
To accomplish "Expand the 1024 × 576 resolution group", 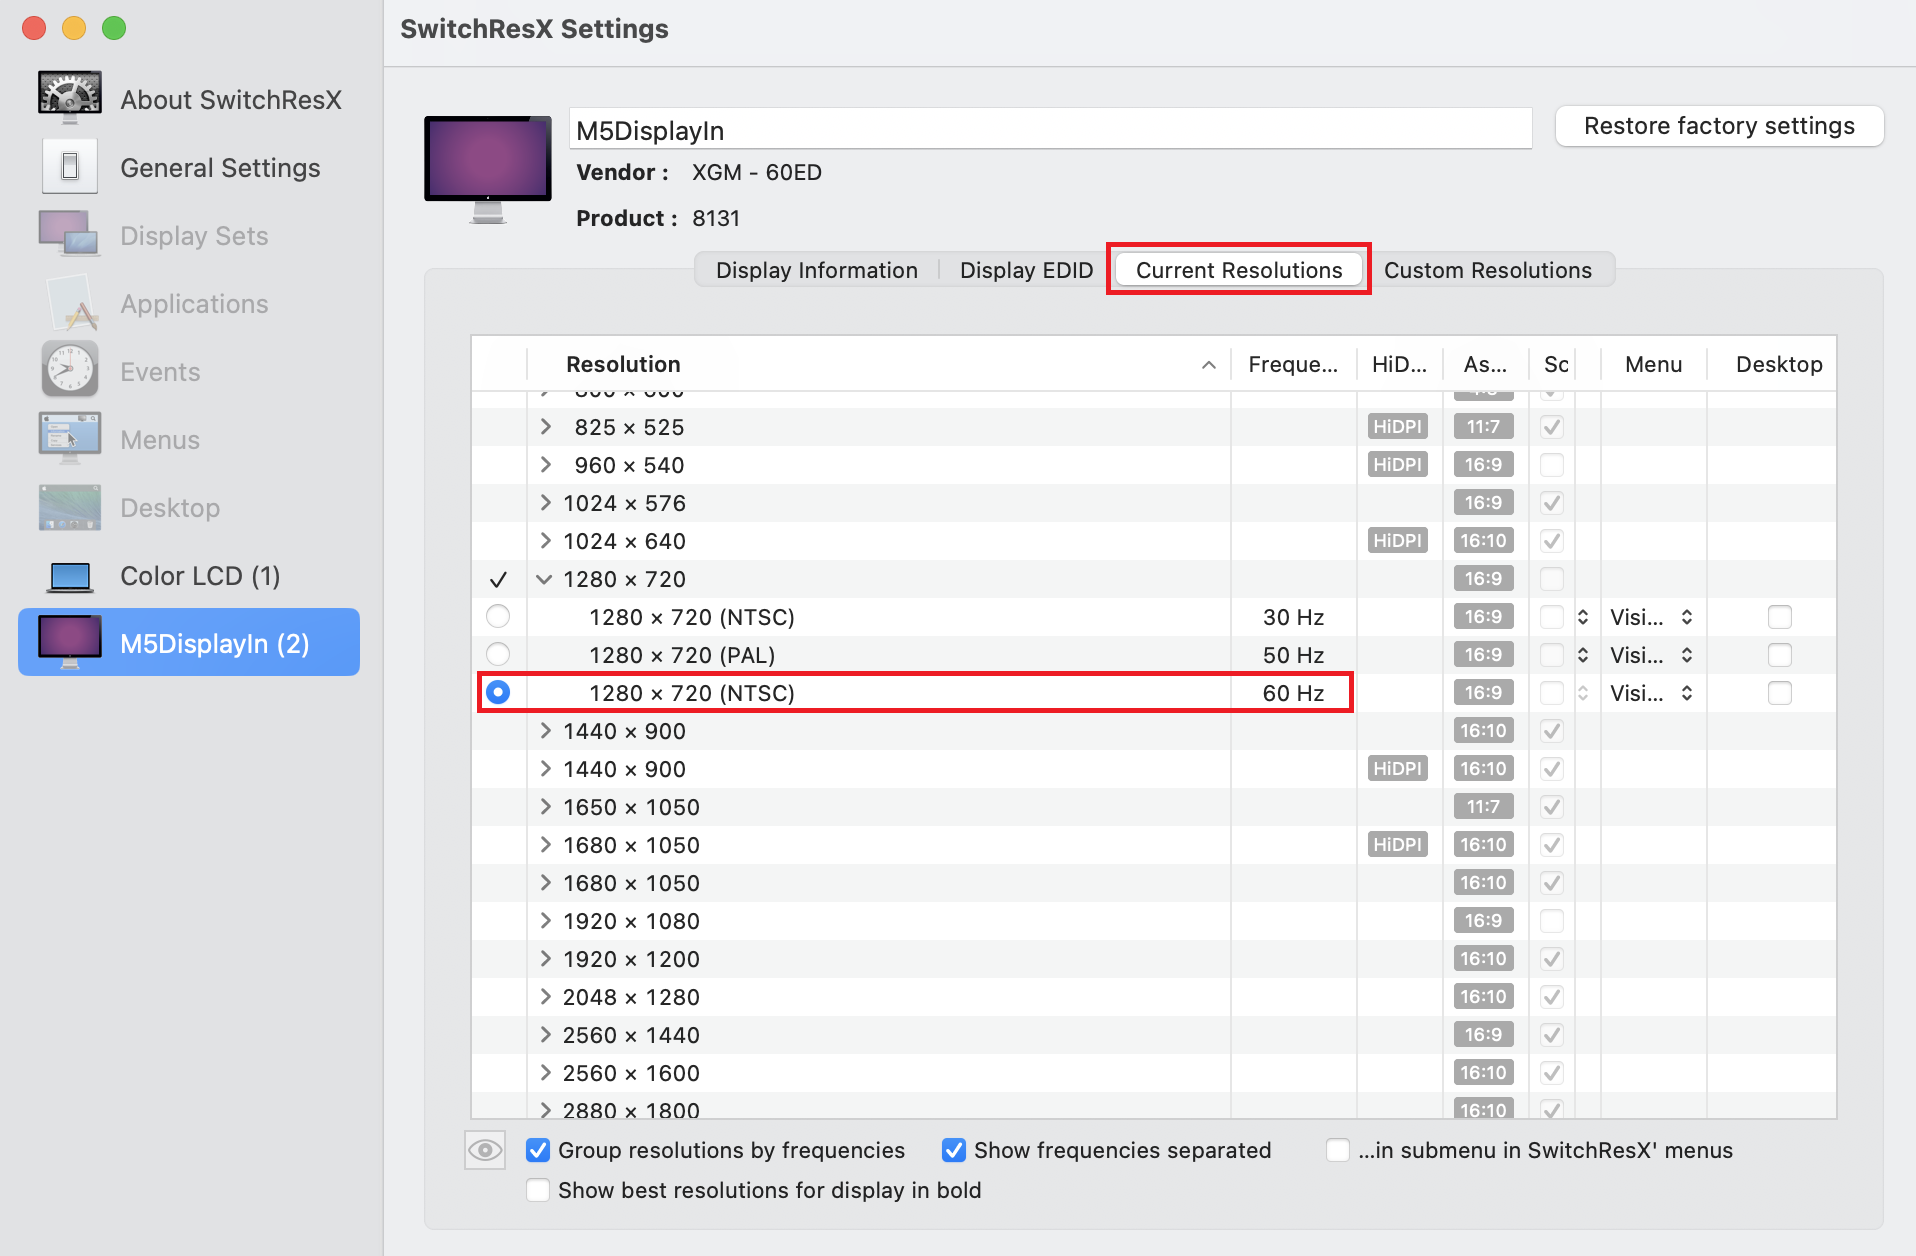I will (x=546, y=503).
